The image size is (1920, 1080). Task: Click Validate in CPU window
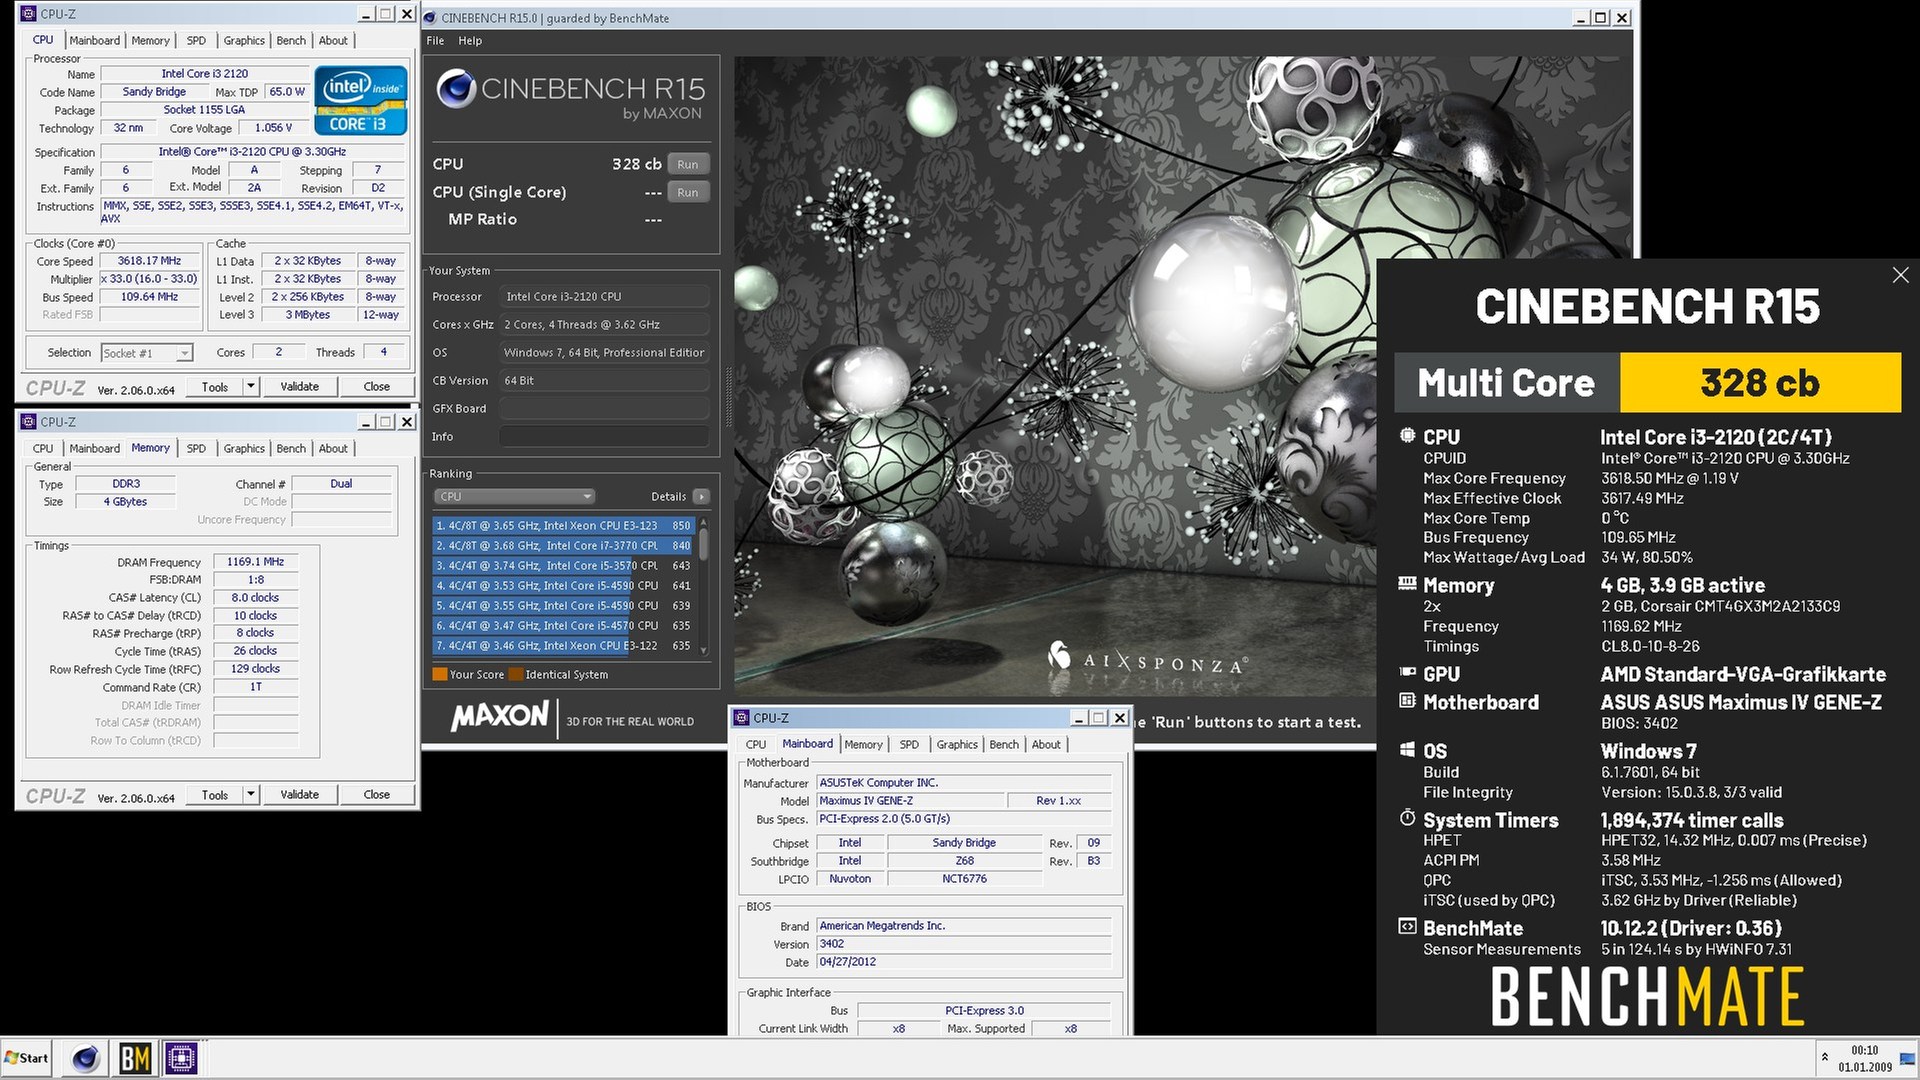coord(299,387)
